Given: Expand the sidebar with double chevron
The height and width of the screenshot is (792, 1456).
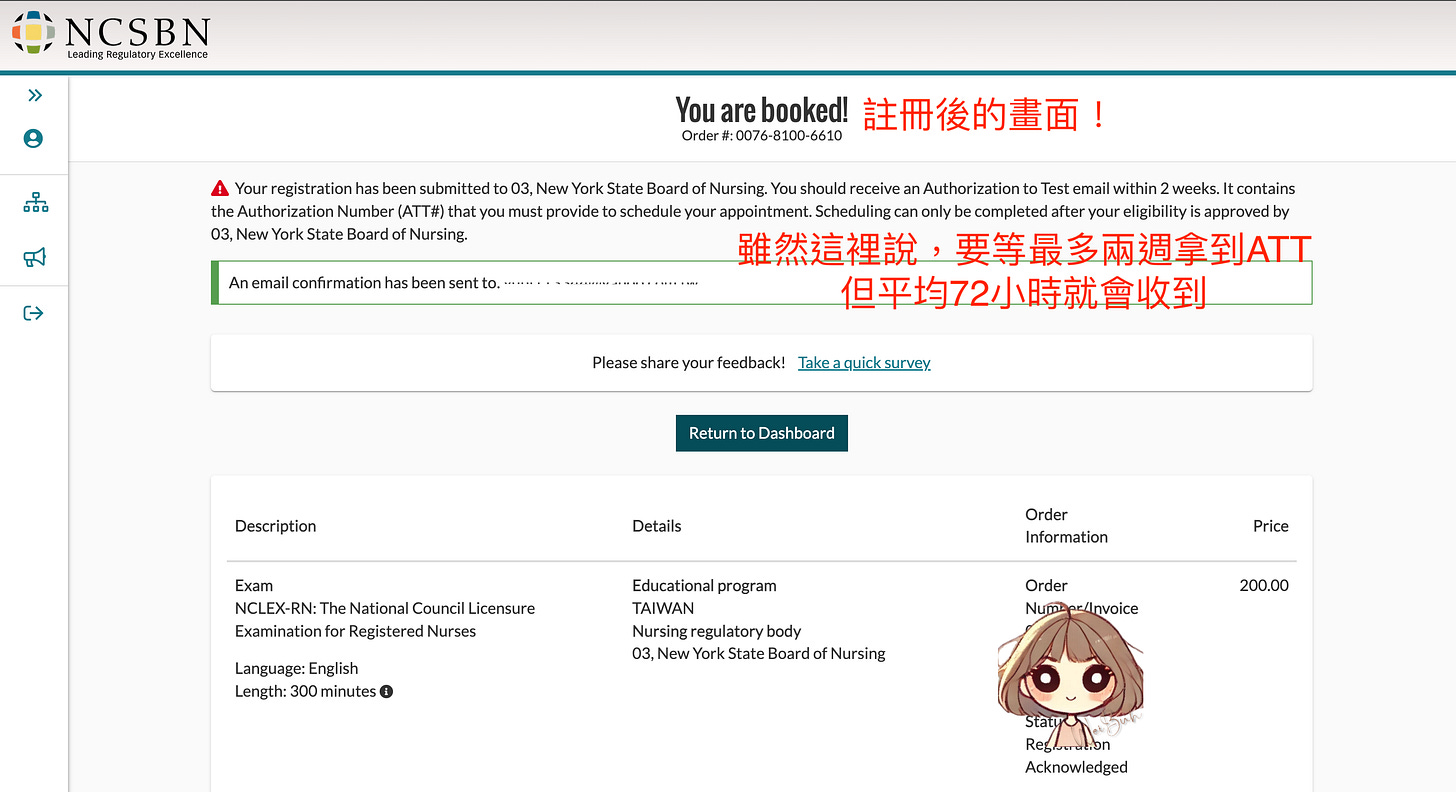Looking at the screenshot, I should (35, 95).
